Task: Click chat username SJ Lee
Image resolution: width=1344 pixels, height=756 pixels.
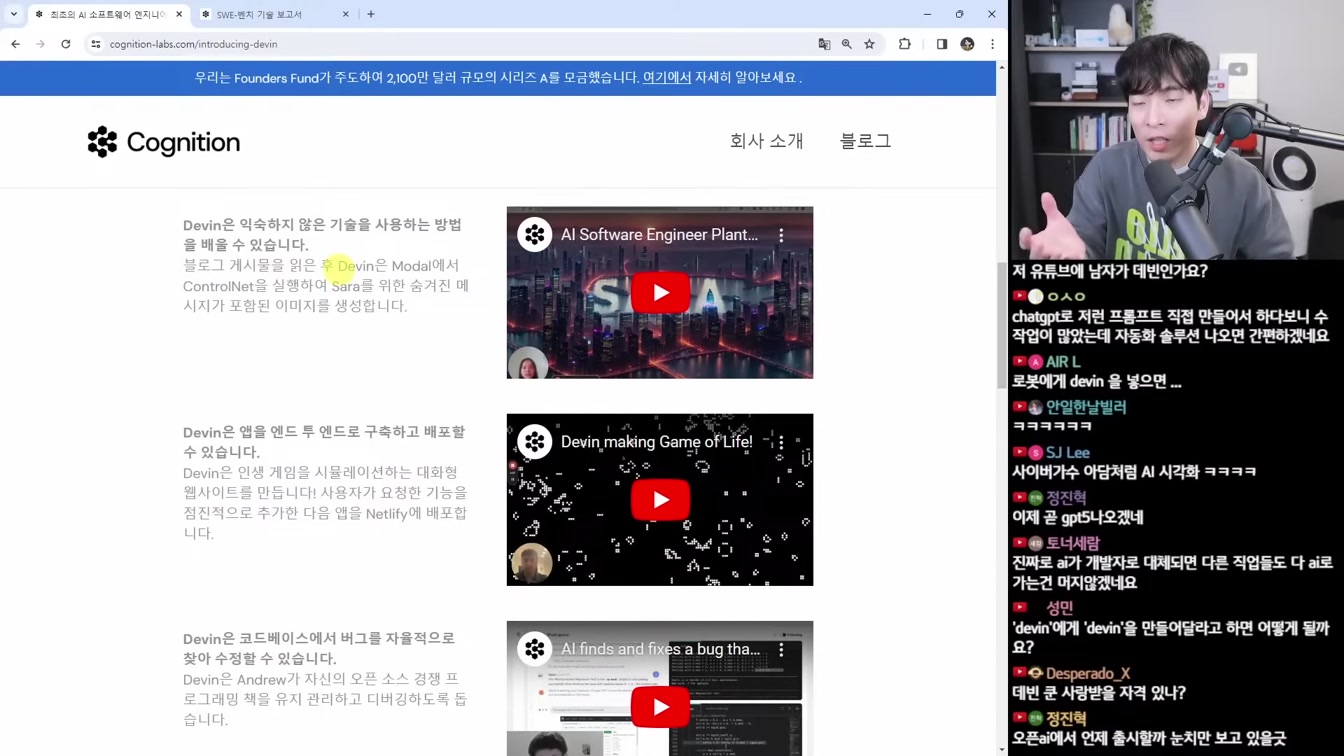Action: pos(1068,452)
